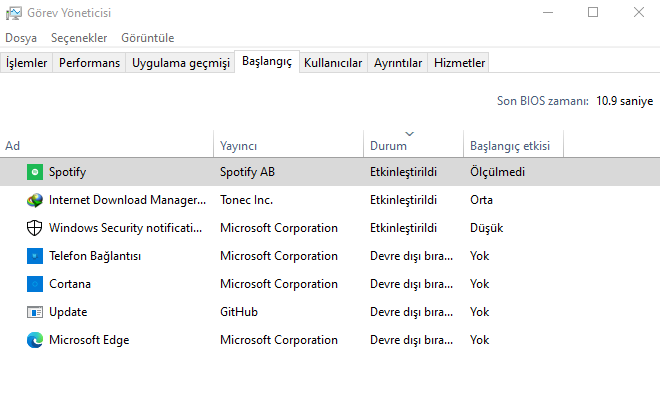This screenshot has width=660, height=409.
Task: Click the Spotify app icon
Action: (35, 172)
